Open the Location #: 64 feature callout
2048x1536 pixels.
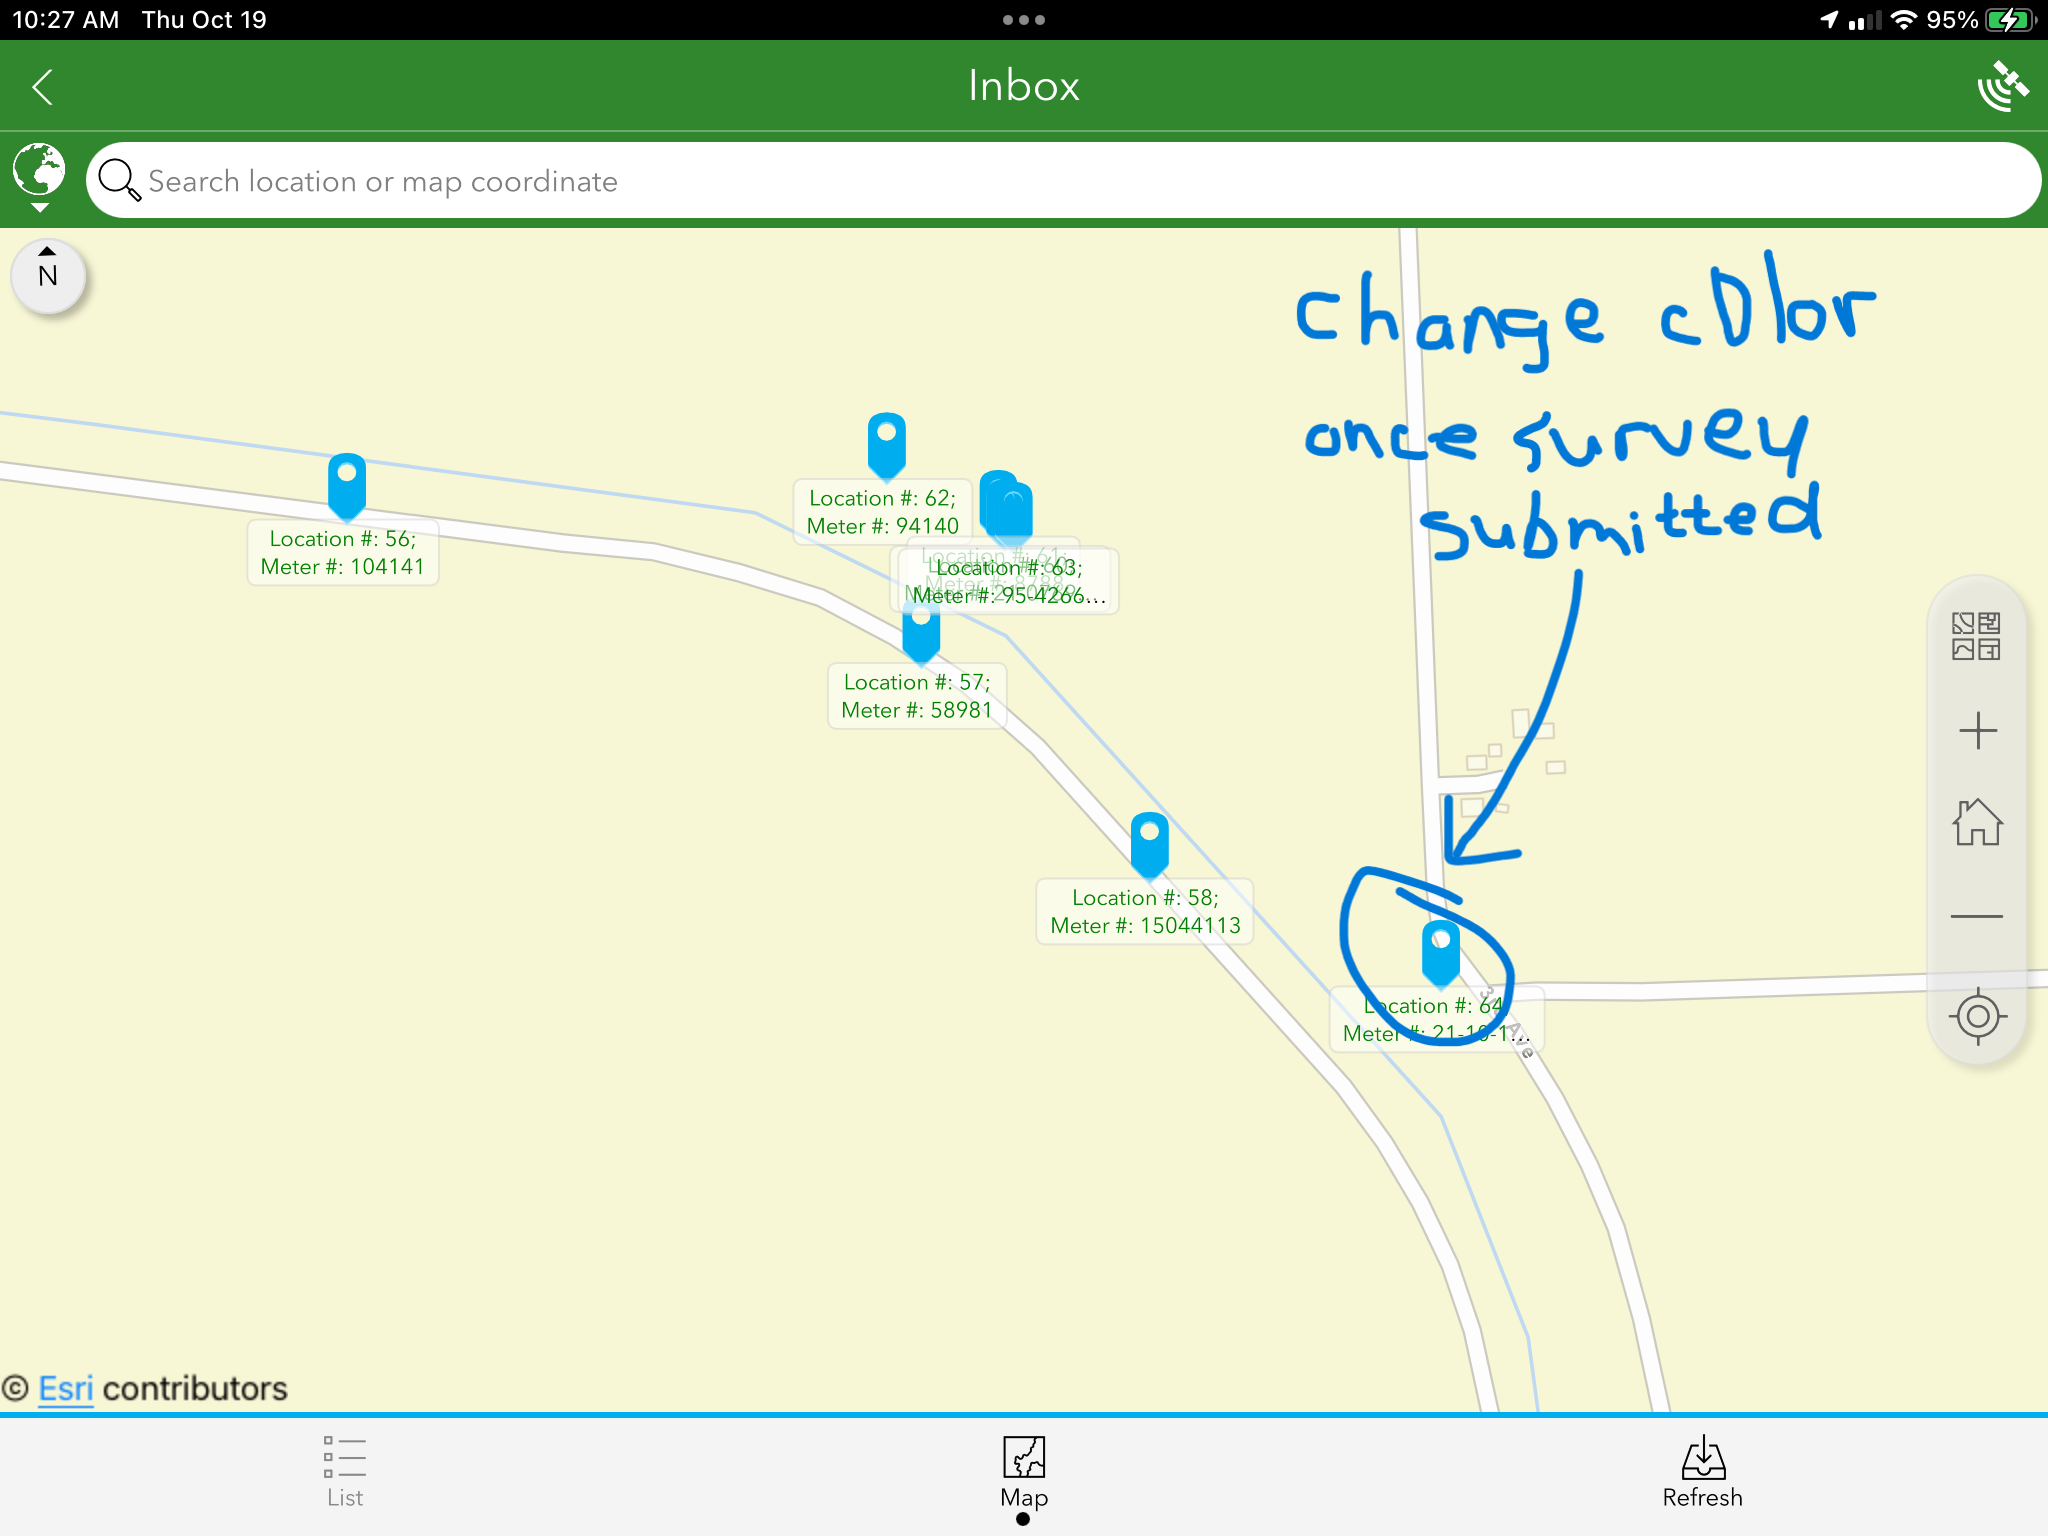[1435, 1018]
